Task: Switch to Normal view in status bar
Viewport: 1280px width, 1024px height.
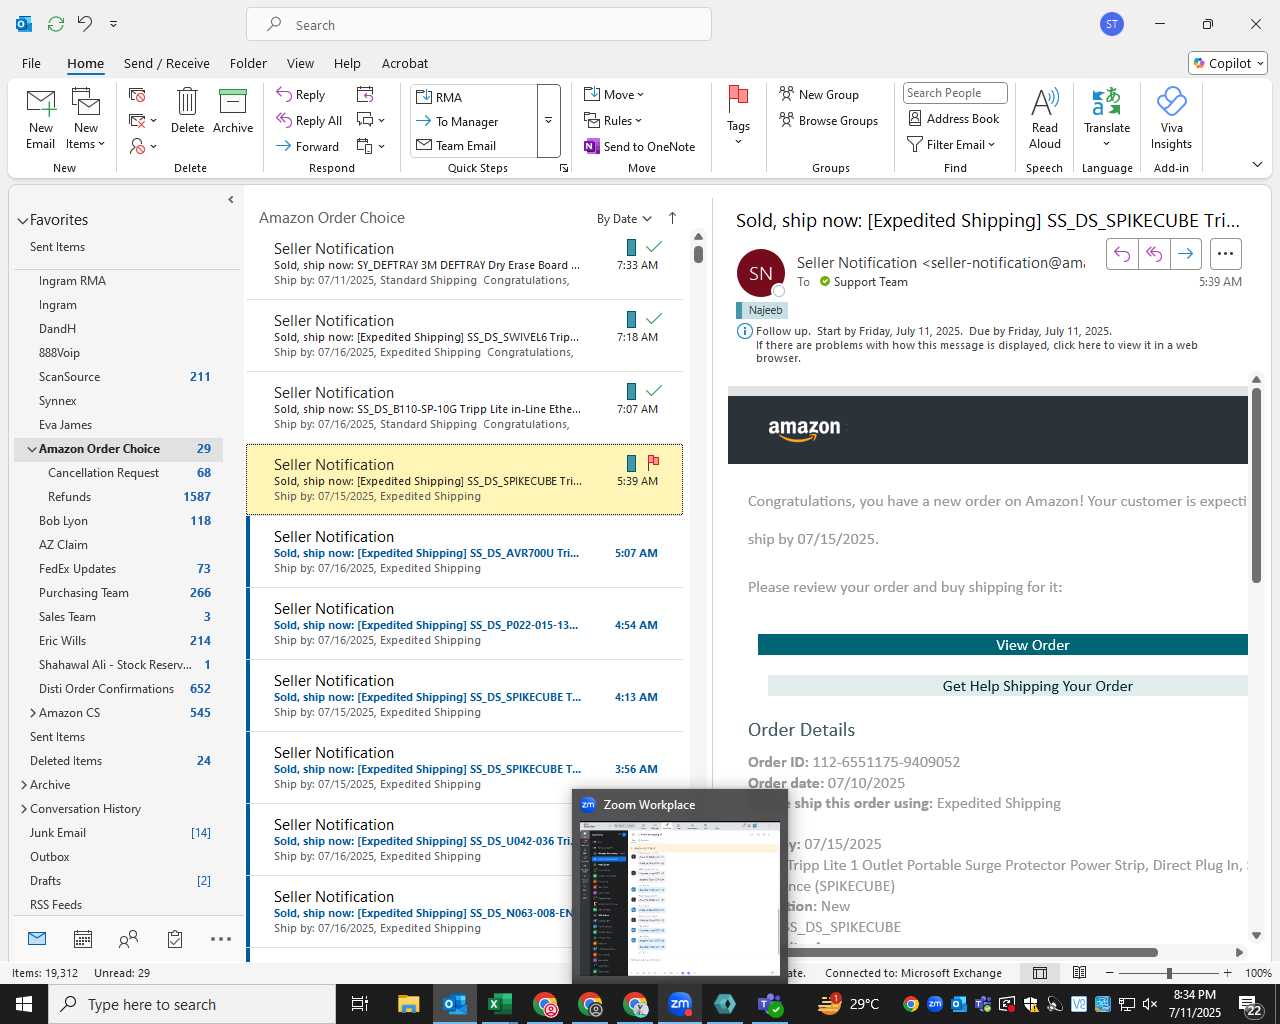Action: point(1040,973)
